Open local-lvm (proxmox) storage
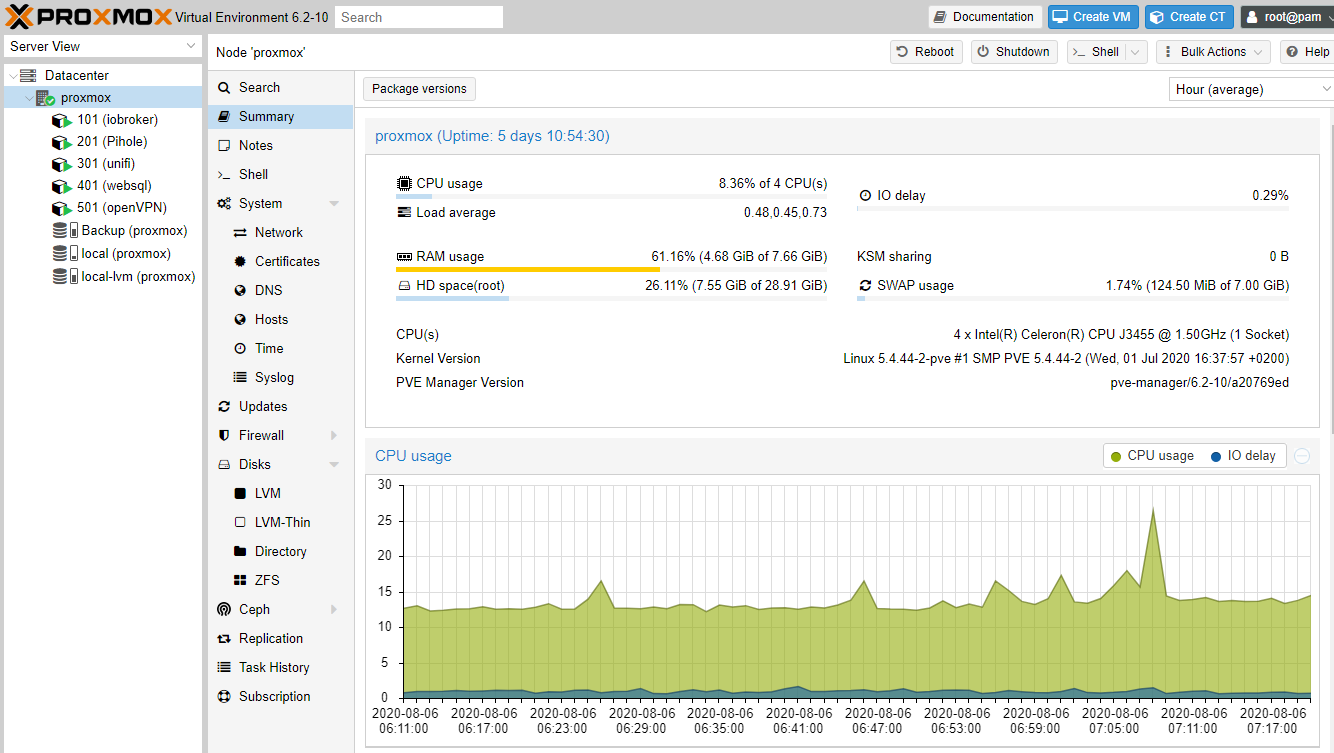 point(138,276)
